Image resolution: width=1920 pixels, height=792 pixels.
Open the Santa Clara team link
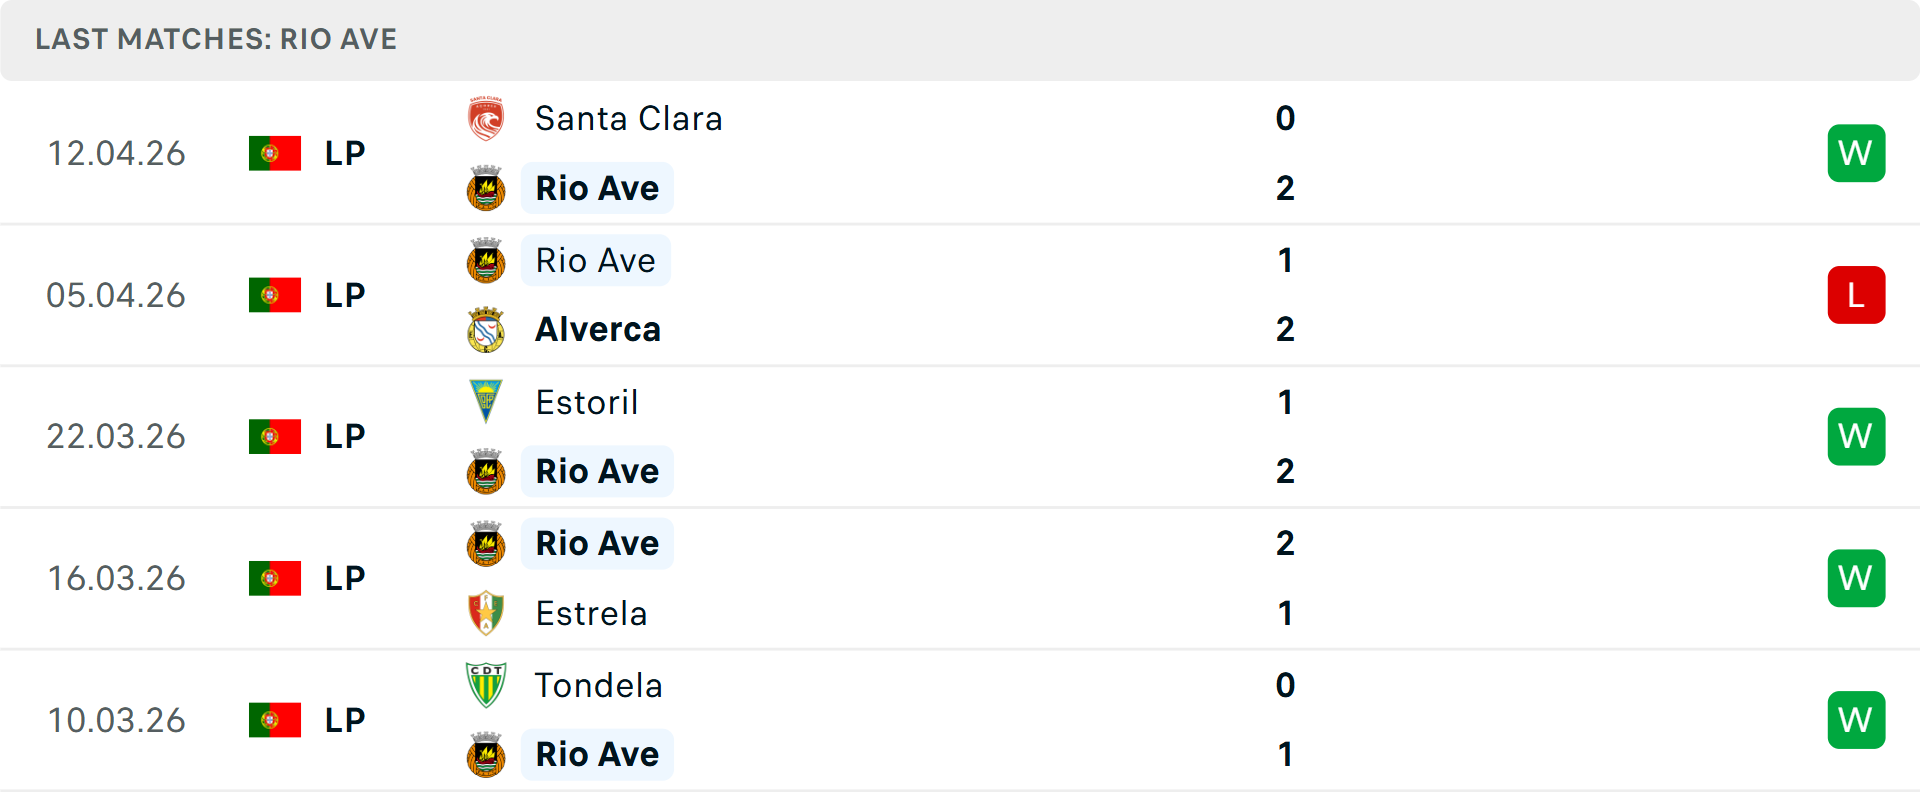(628, 119)
